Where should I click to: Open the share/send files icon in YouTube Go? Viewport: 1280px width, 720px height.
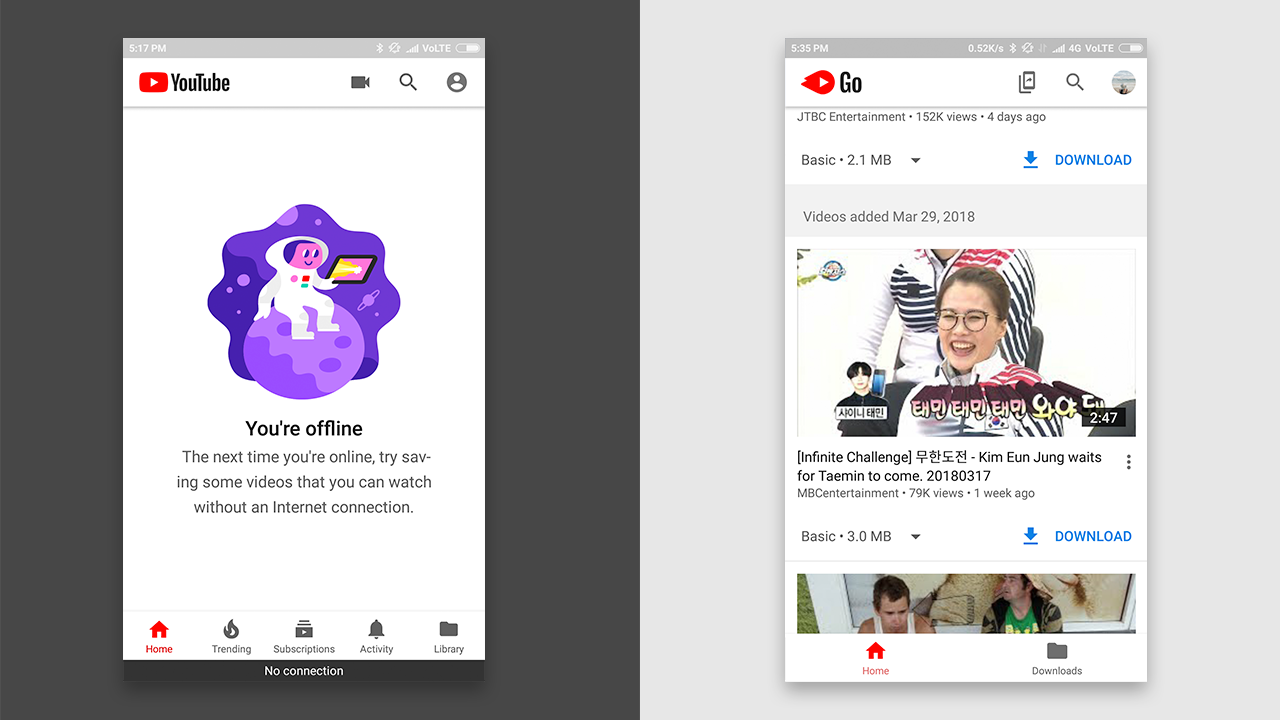click(1026, 82)
